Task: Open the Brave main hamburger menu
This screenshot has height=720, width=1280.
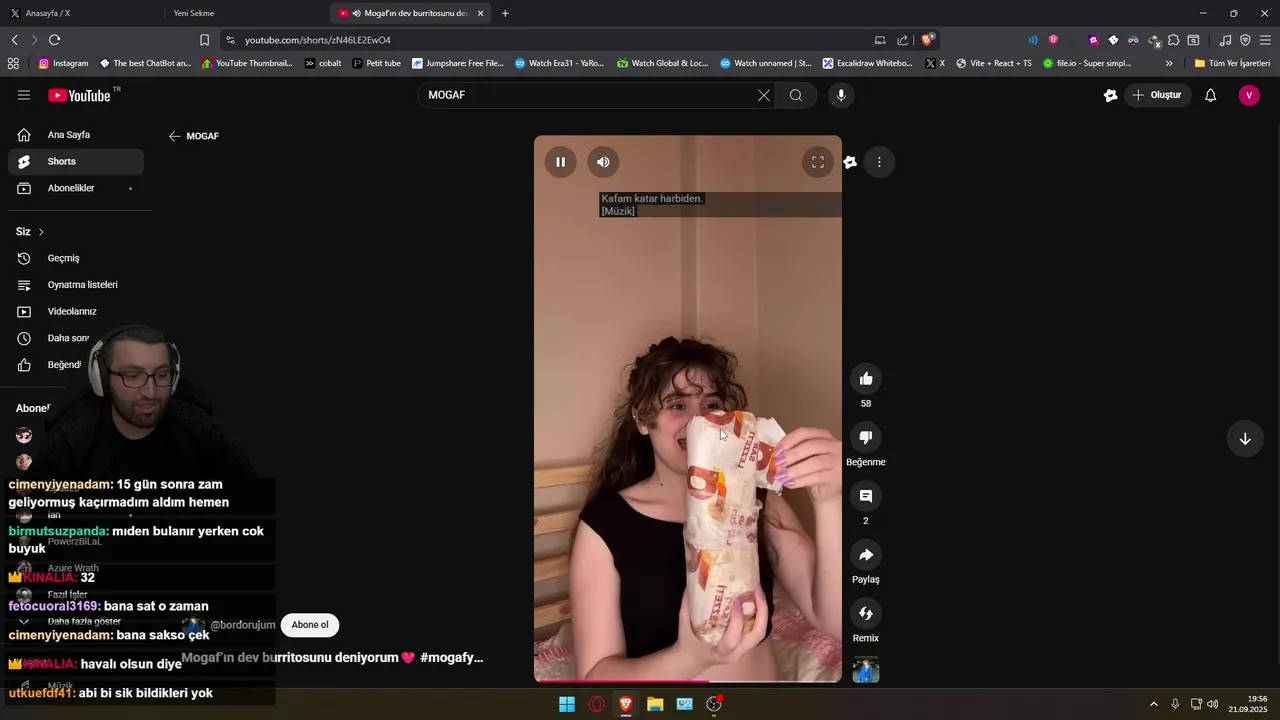Action: 1265,40
